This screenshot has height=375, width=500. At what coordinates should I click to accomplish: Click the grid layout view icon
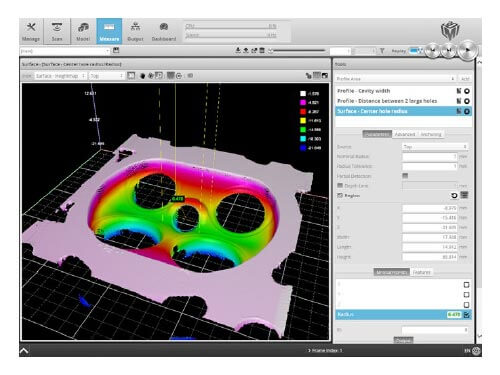click(316, 76)
